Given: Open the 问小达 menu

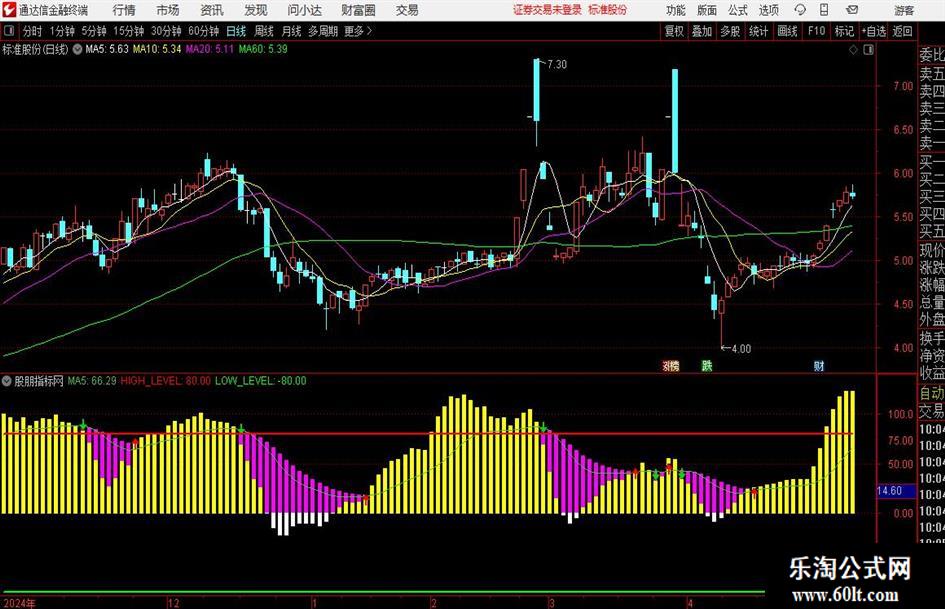Looking at the screenshot, I should 304,10.
